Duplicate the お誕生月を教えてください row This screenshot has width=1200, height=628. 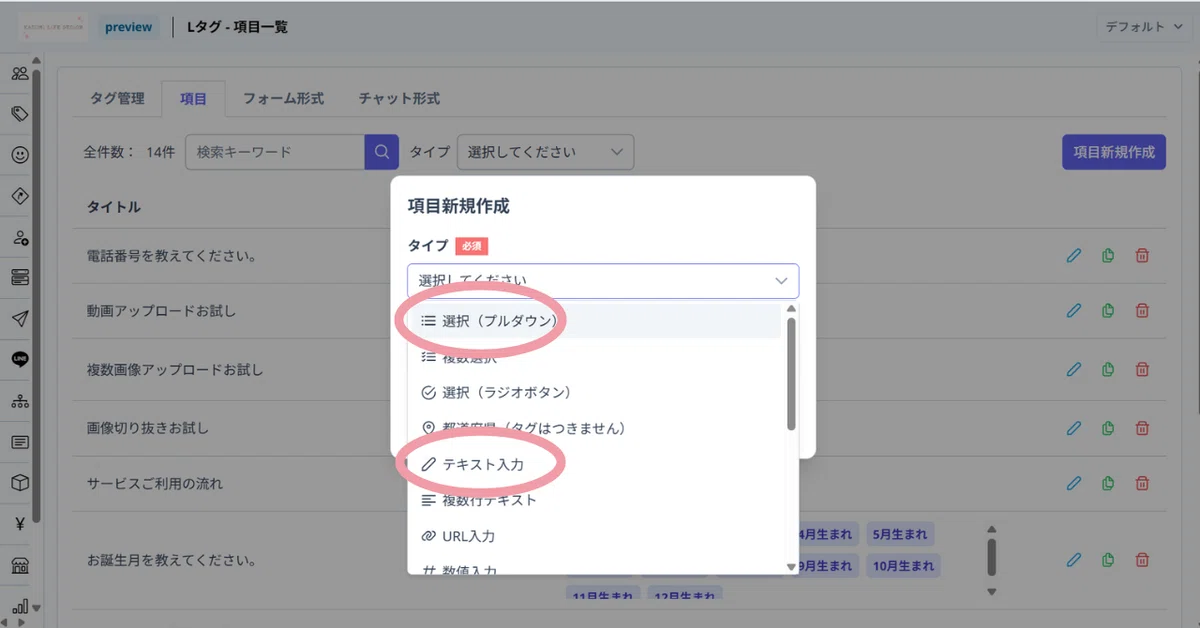point(1108,560)
